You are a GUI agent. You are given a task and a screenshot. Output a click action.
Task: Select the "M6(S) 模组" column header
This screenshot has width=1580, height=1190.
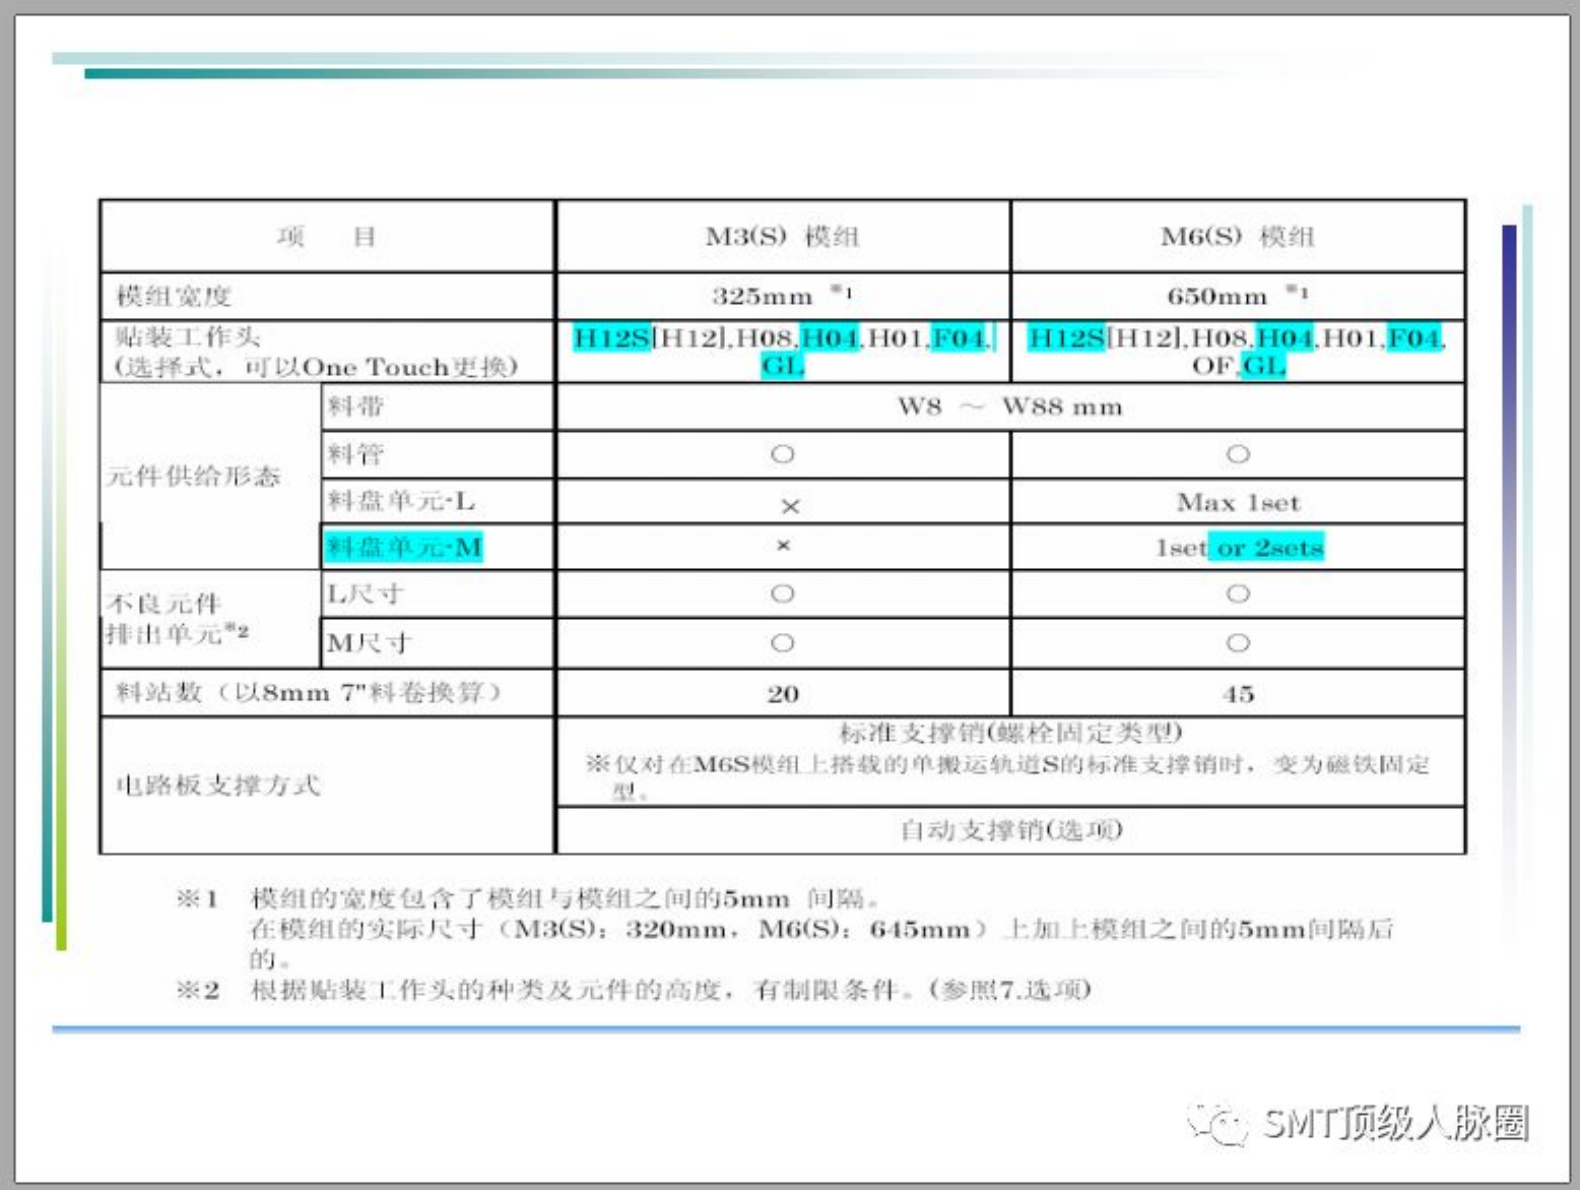coord(1238,237)
